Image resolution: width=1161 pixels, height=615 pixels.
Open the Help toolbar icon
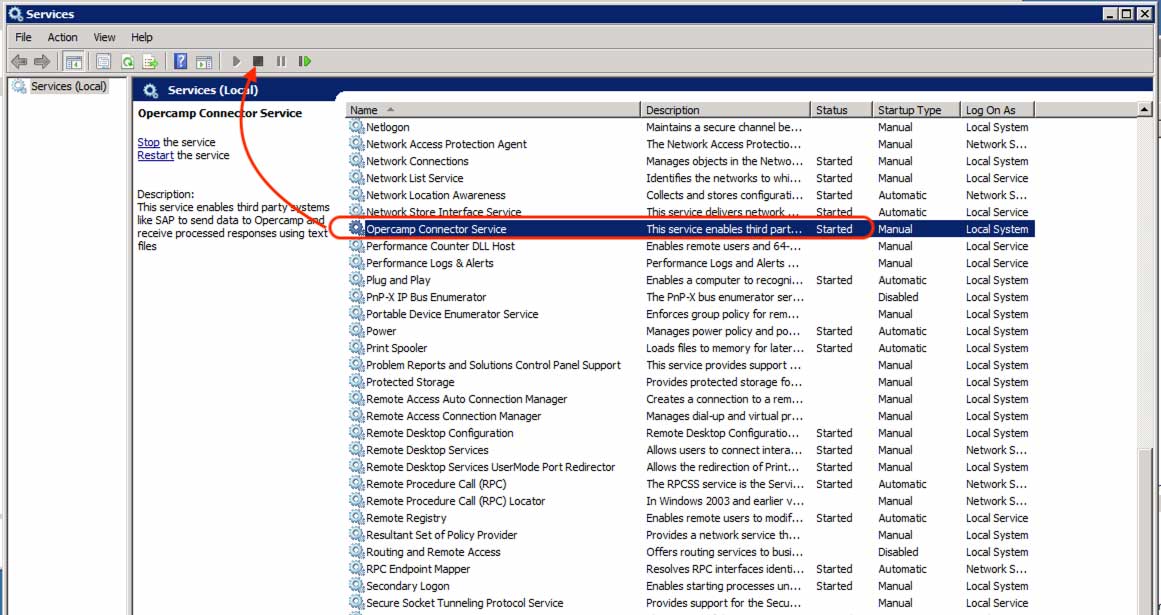[x=181, y=62]
